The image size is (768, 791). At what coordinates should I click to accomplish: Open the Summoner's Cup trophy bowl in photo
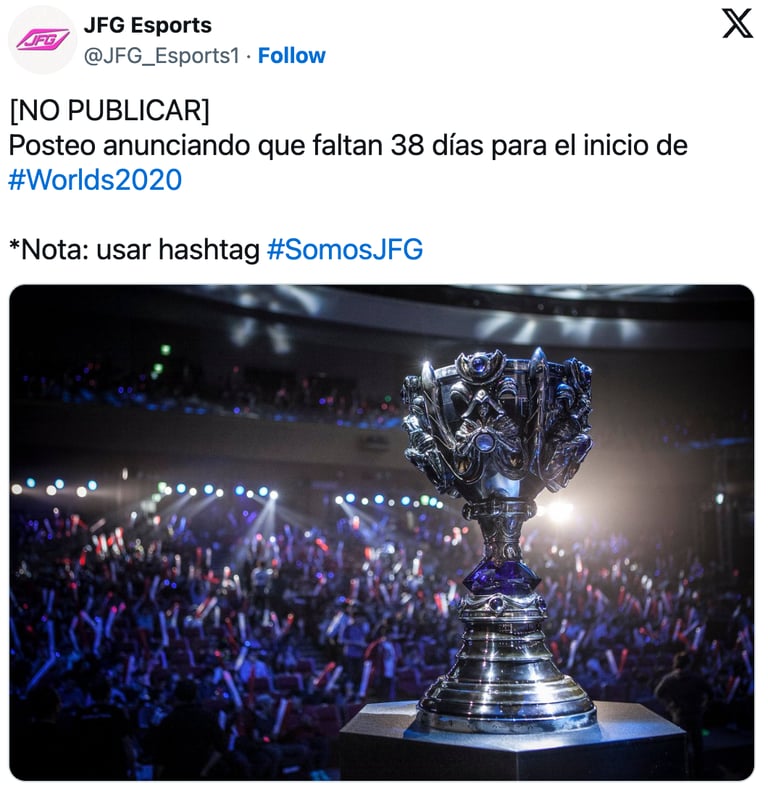click(x=497, y=424)
